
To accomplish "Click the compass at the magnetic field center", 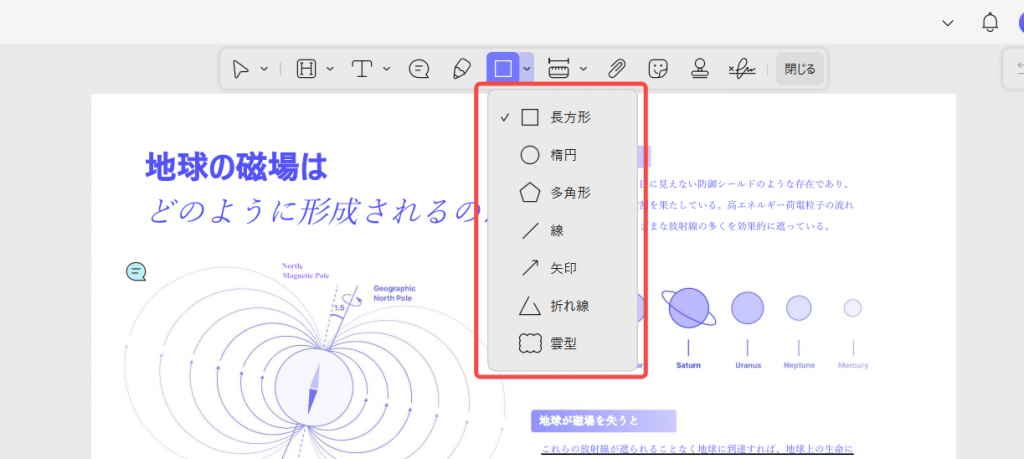I will click(314, 387).
